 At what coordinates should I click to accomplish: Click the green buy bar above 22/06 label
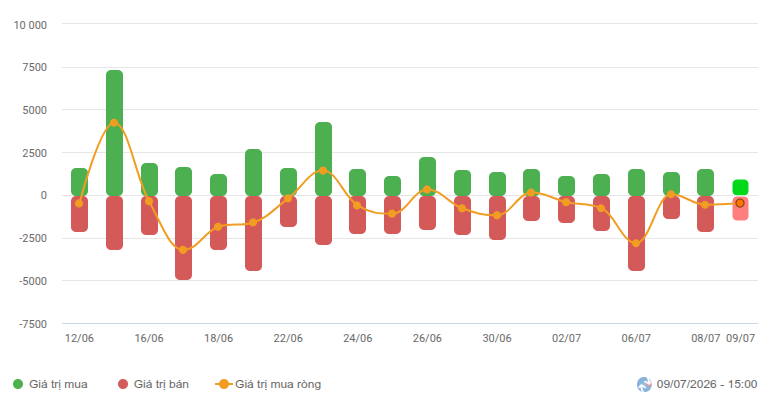click(x=288, y=182)
